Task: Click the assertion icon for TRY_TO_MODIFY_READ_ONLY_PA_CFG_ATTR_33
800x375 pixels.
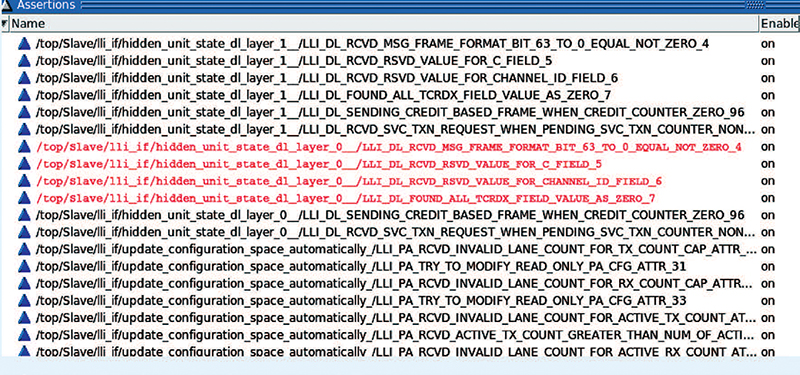Action: tap(23, 301)
